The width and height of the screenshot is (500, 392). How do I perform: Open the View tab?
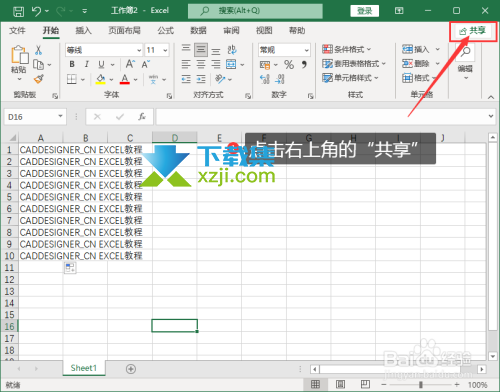[264, 31]
